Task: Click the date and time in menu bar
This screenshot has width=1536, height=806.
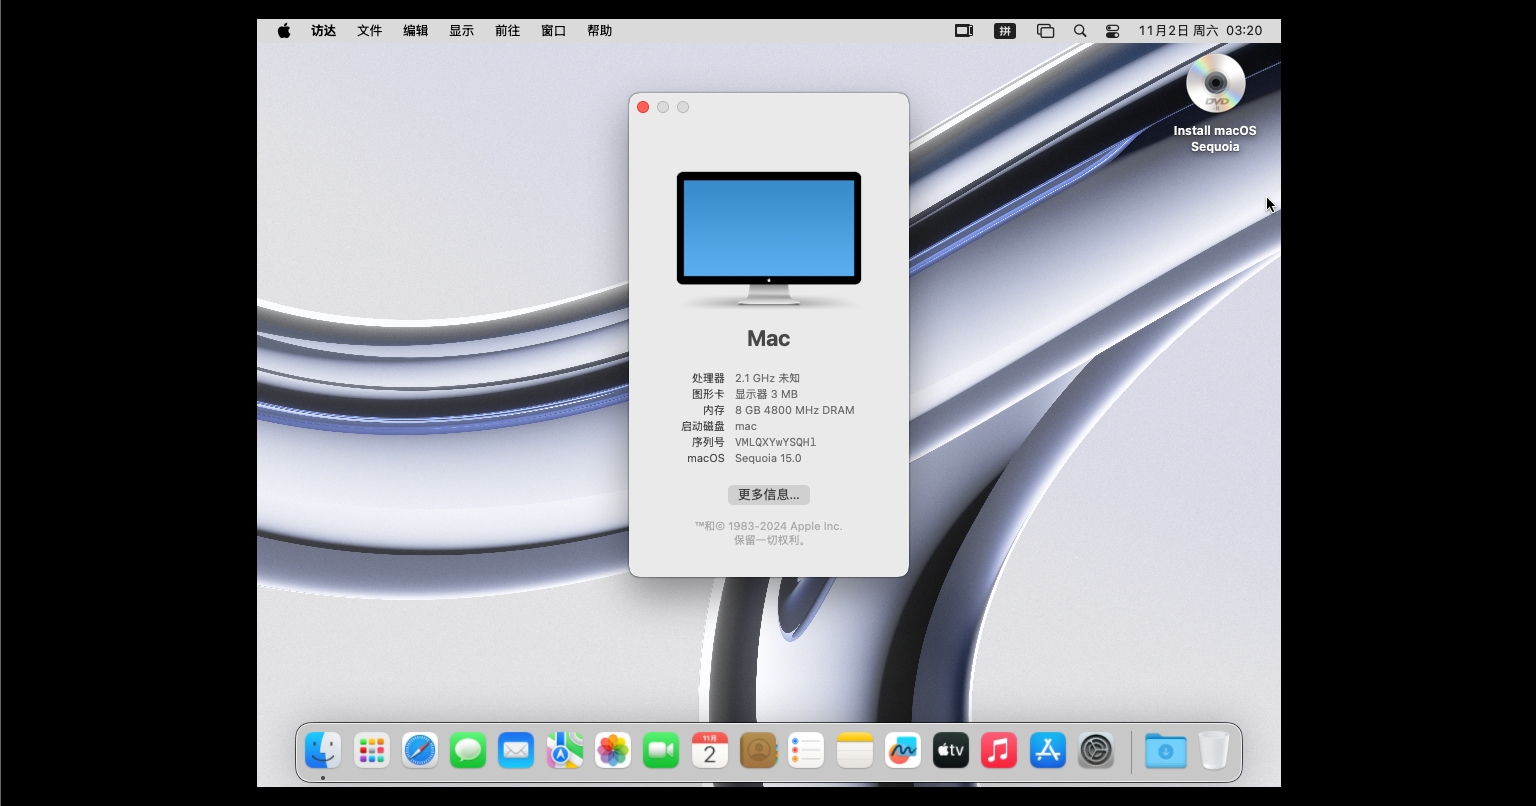Action: point(1200,31)
